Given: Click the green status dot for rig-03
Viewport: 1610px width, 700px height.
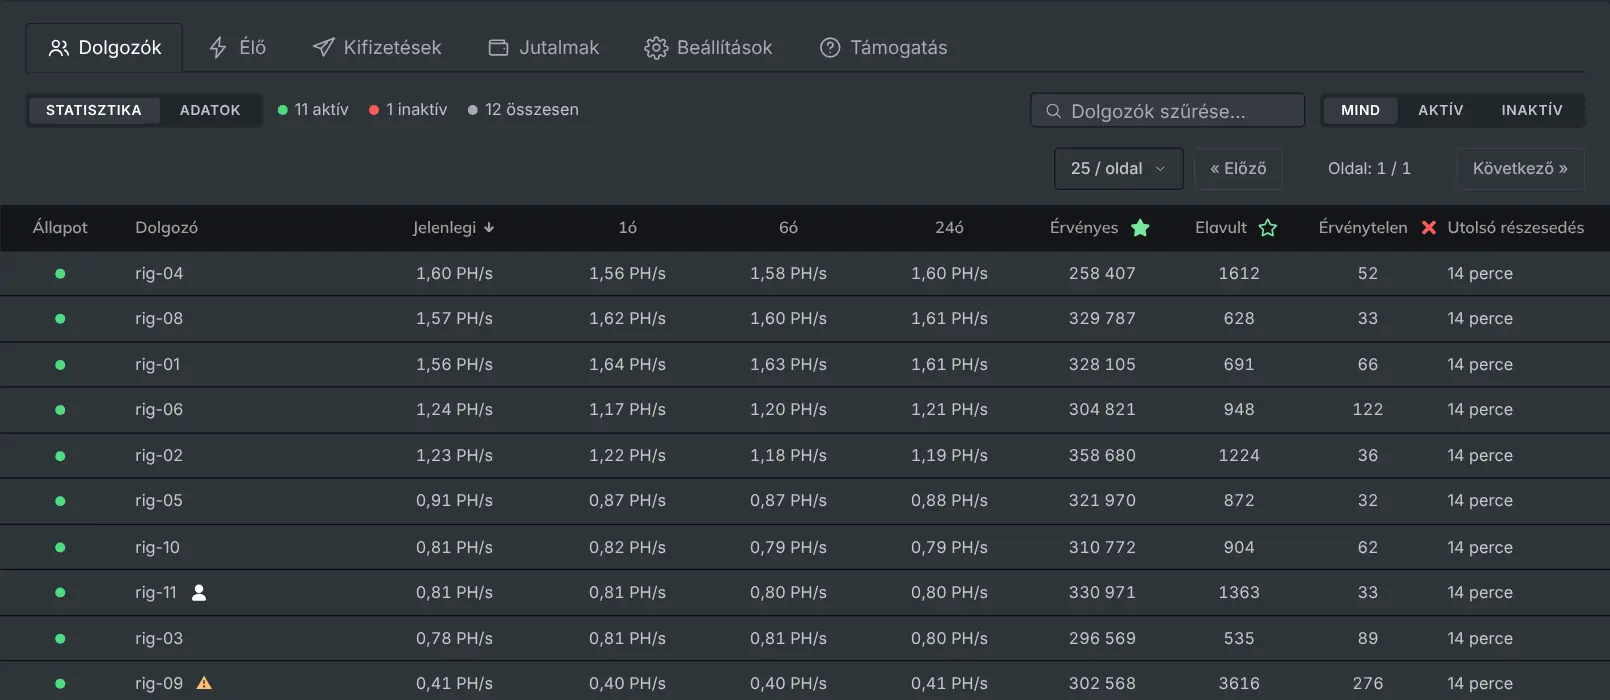Looking at the screenshot, I should (x=60, y=638).
